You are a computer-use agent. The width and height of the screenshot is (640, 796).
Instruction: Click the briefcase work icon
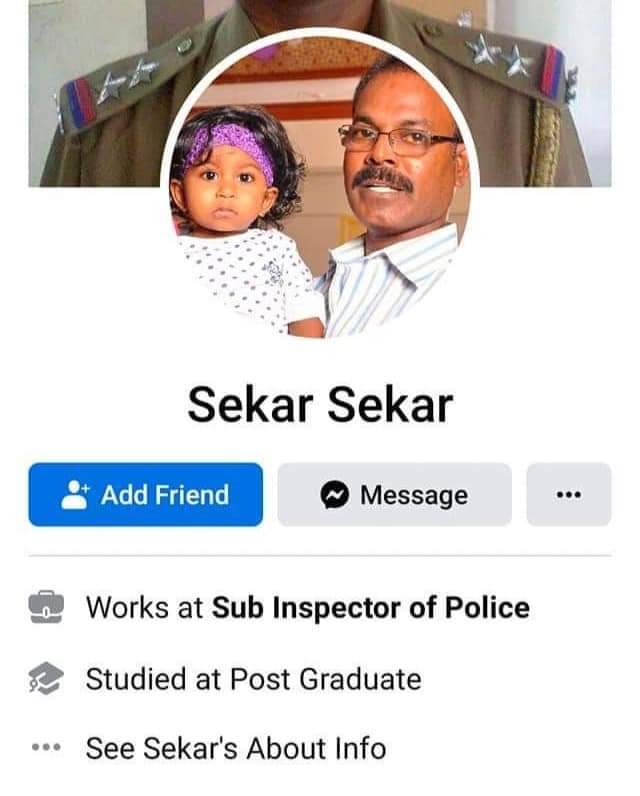point(46,607)
